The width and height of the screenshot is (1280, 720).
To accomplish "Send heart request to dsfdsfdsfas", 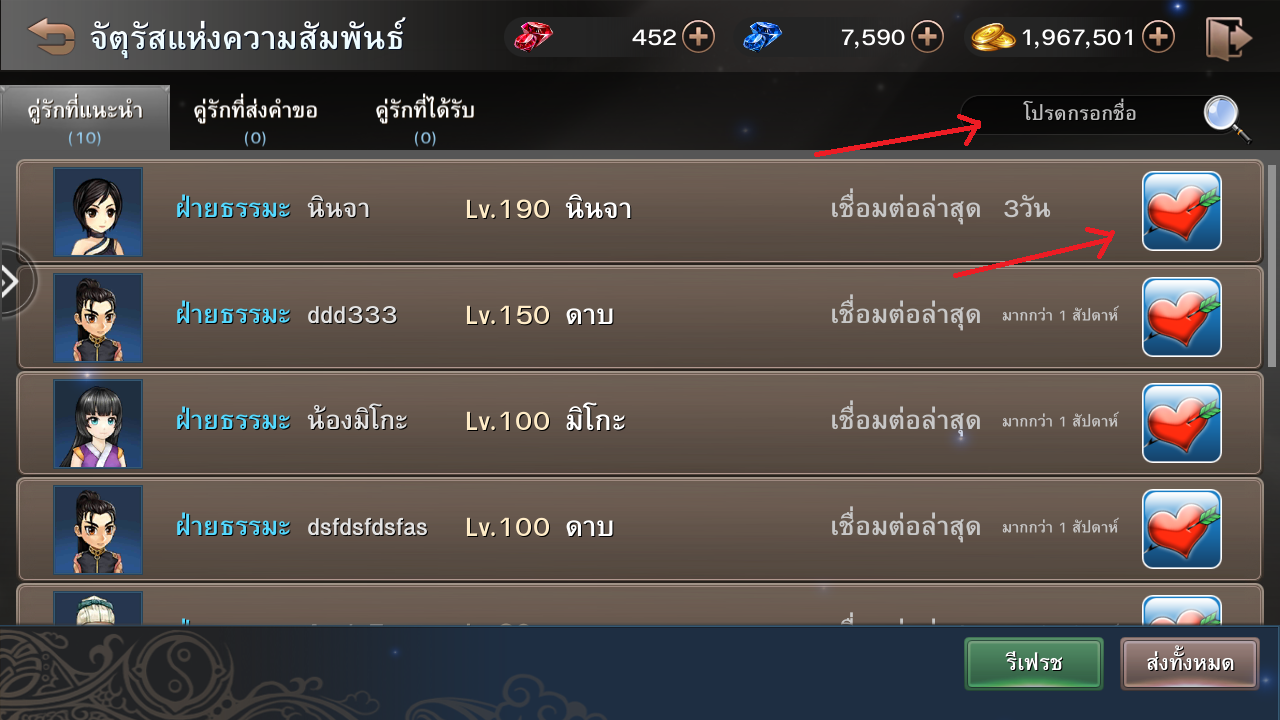I will point(1181,529).
